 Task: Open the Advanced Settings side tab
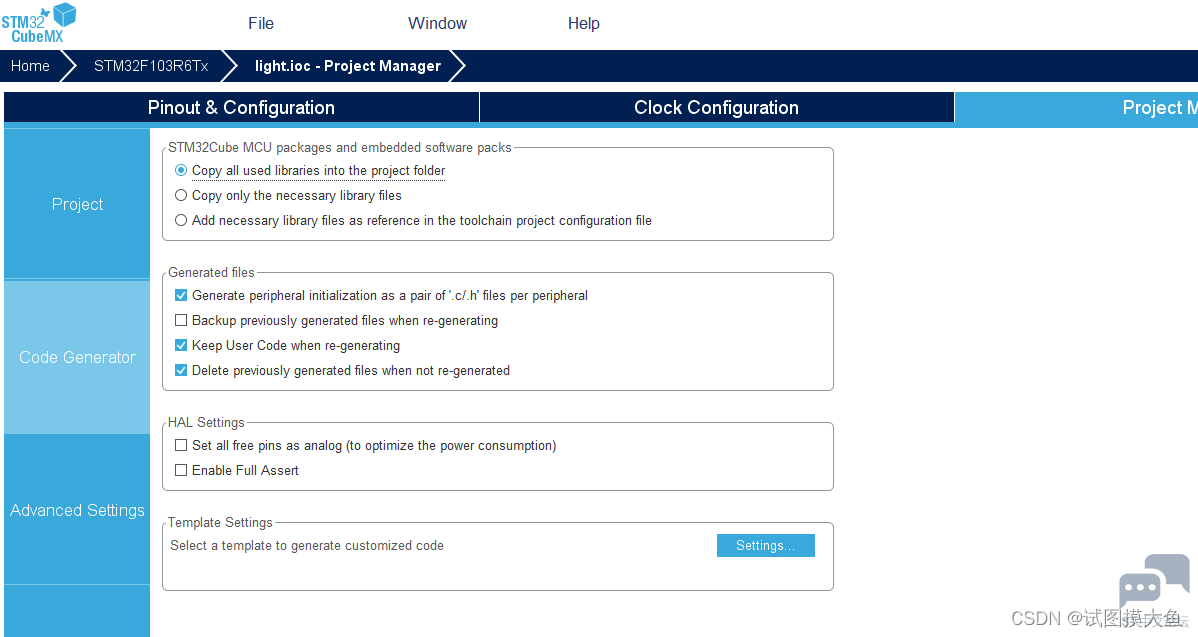click(77, 509)
